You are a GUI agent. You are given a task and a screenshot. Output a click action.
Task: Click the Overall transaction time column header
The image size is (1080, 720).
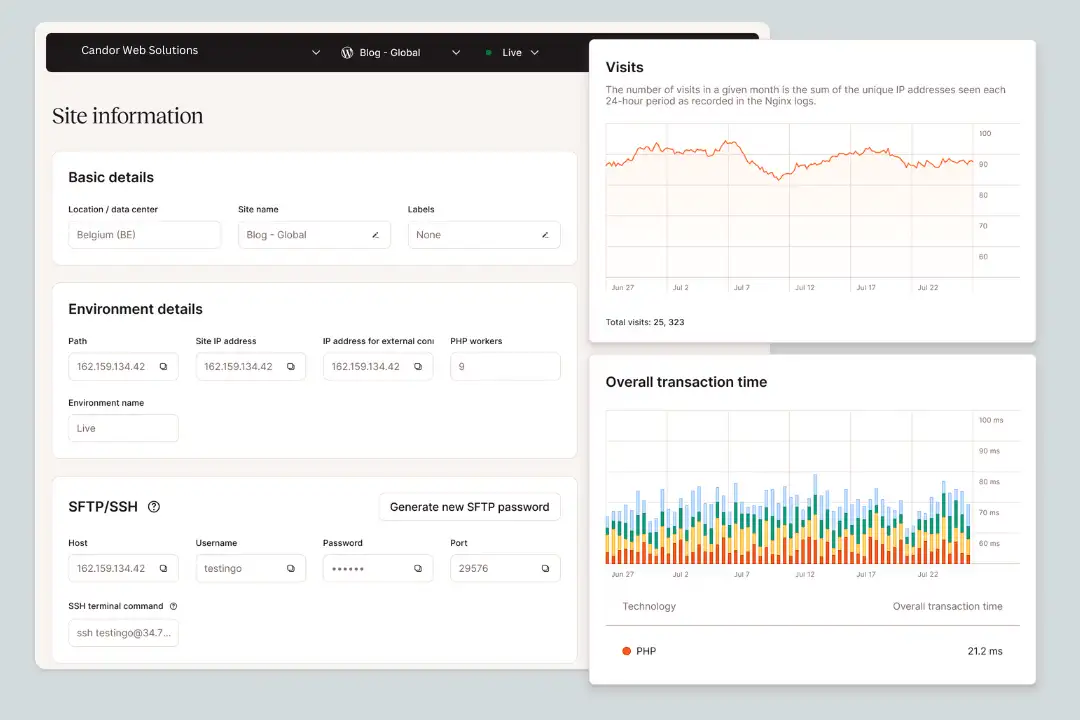coord(948,606)
